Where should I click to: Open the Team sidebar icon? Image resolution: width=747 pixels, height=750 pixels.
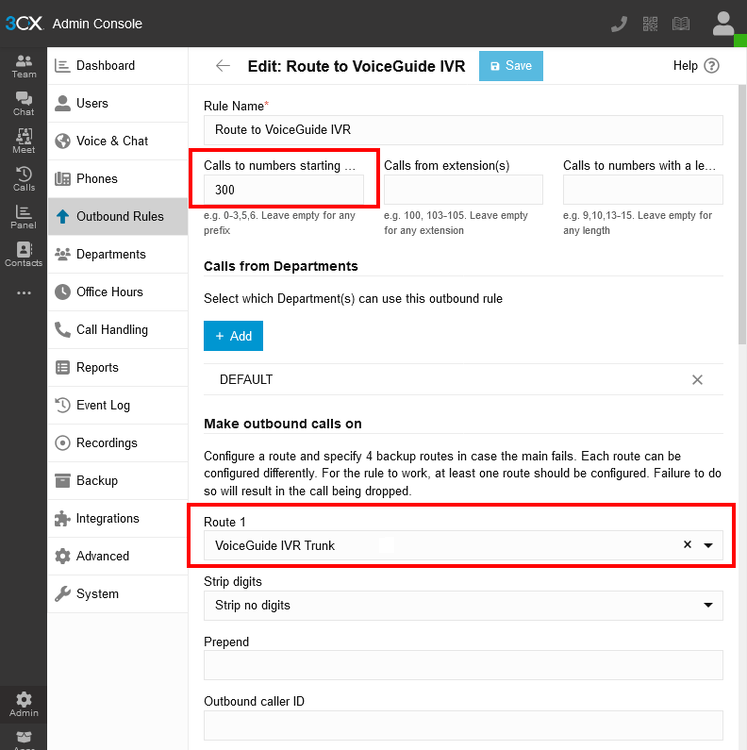(23, 66)
